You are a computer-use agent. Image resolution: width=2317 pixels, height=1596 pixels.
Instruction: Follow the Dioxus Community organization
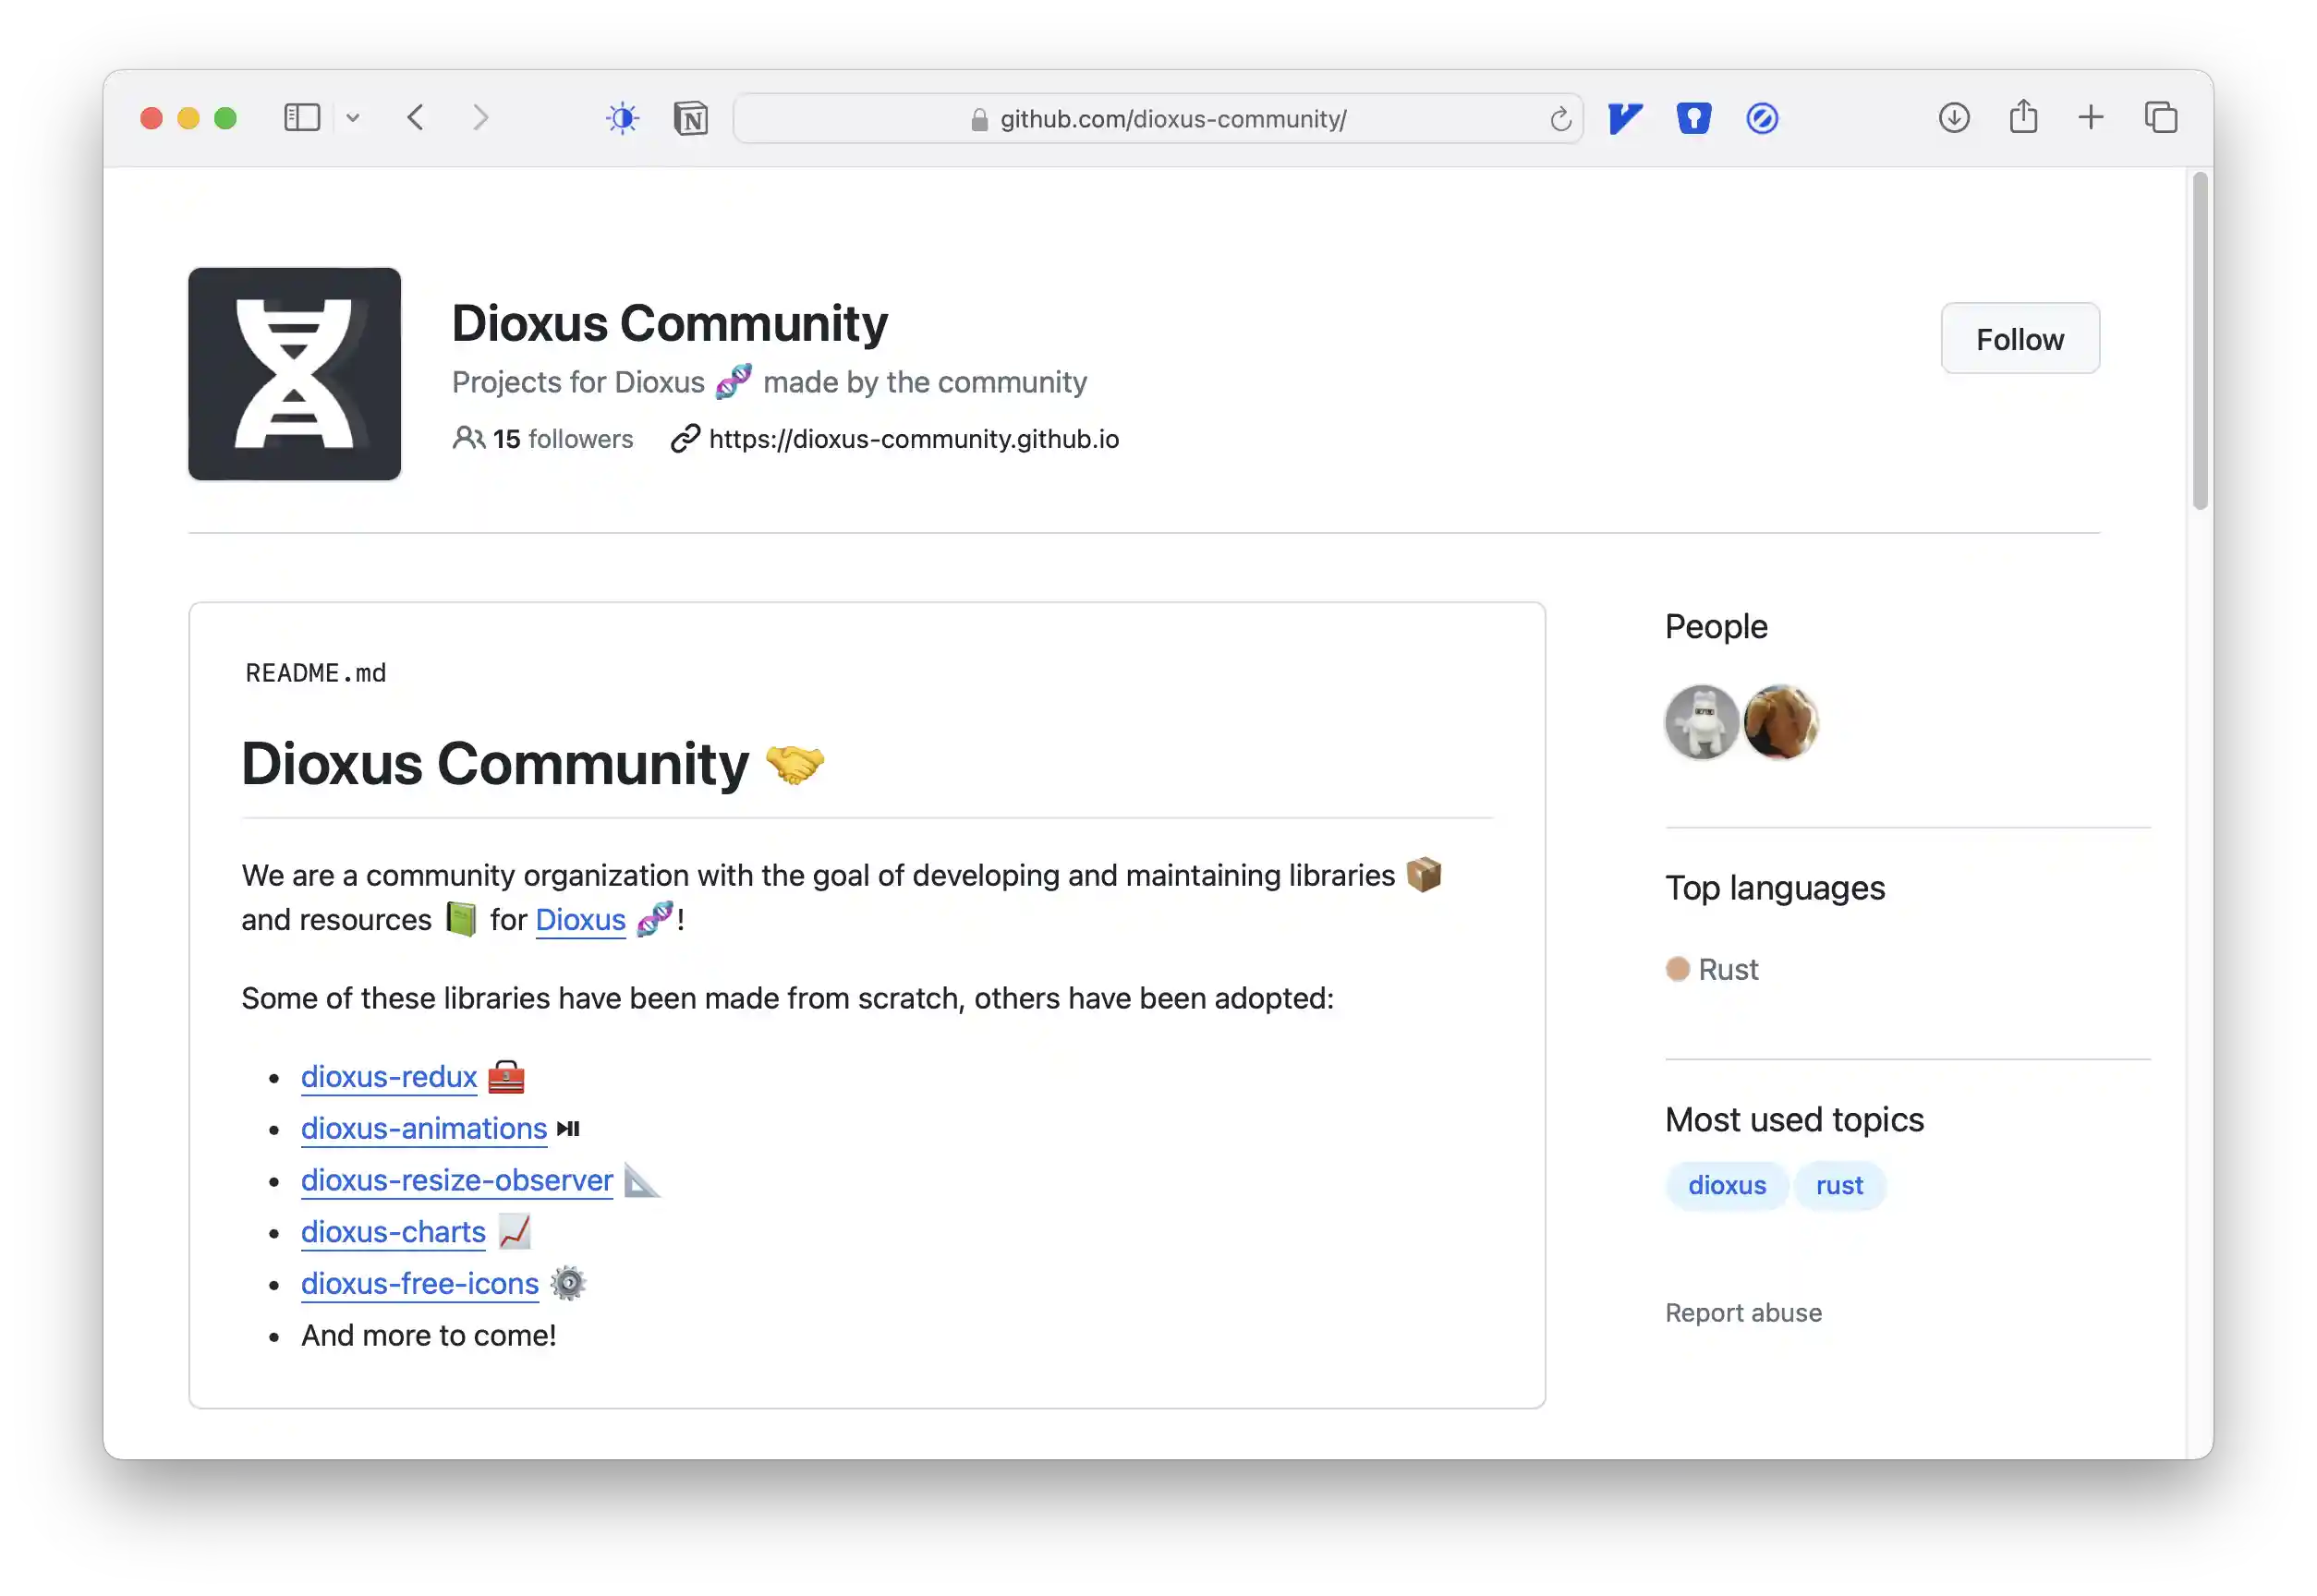2019,339
